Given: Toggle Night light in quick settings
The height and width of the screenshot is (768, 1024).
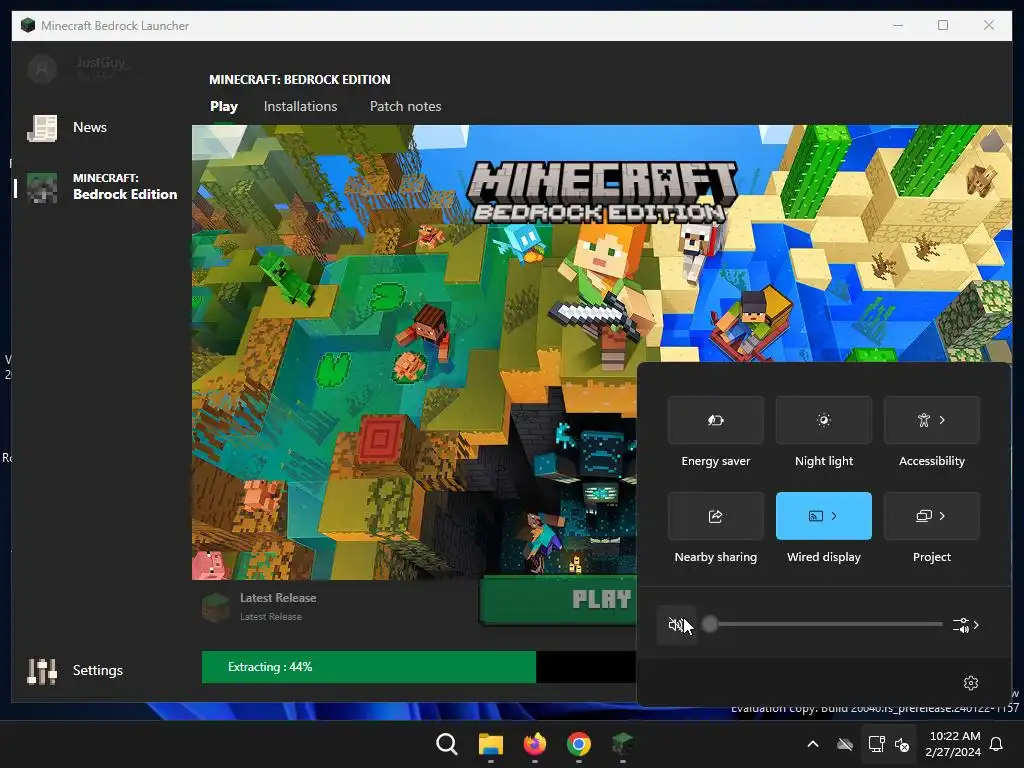Looking at the screenshot, I should (x=824, y=420).
